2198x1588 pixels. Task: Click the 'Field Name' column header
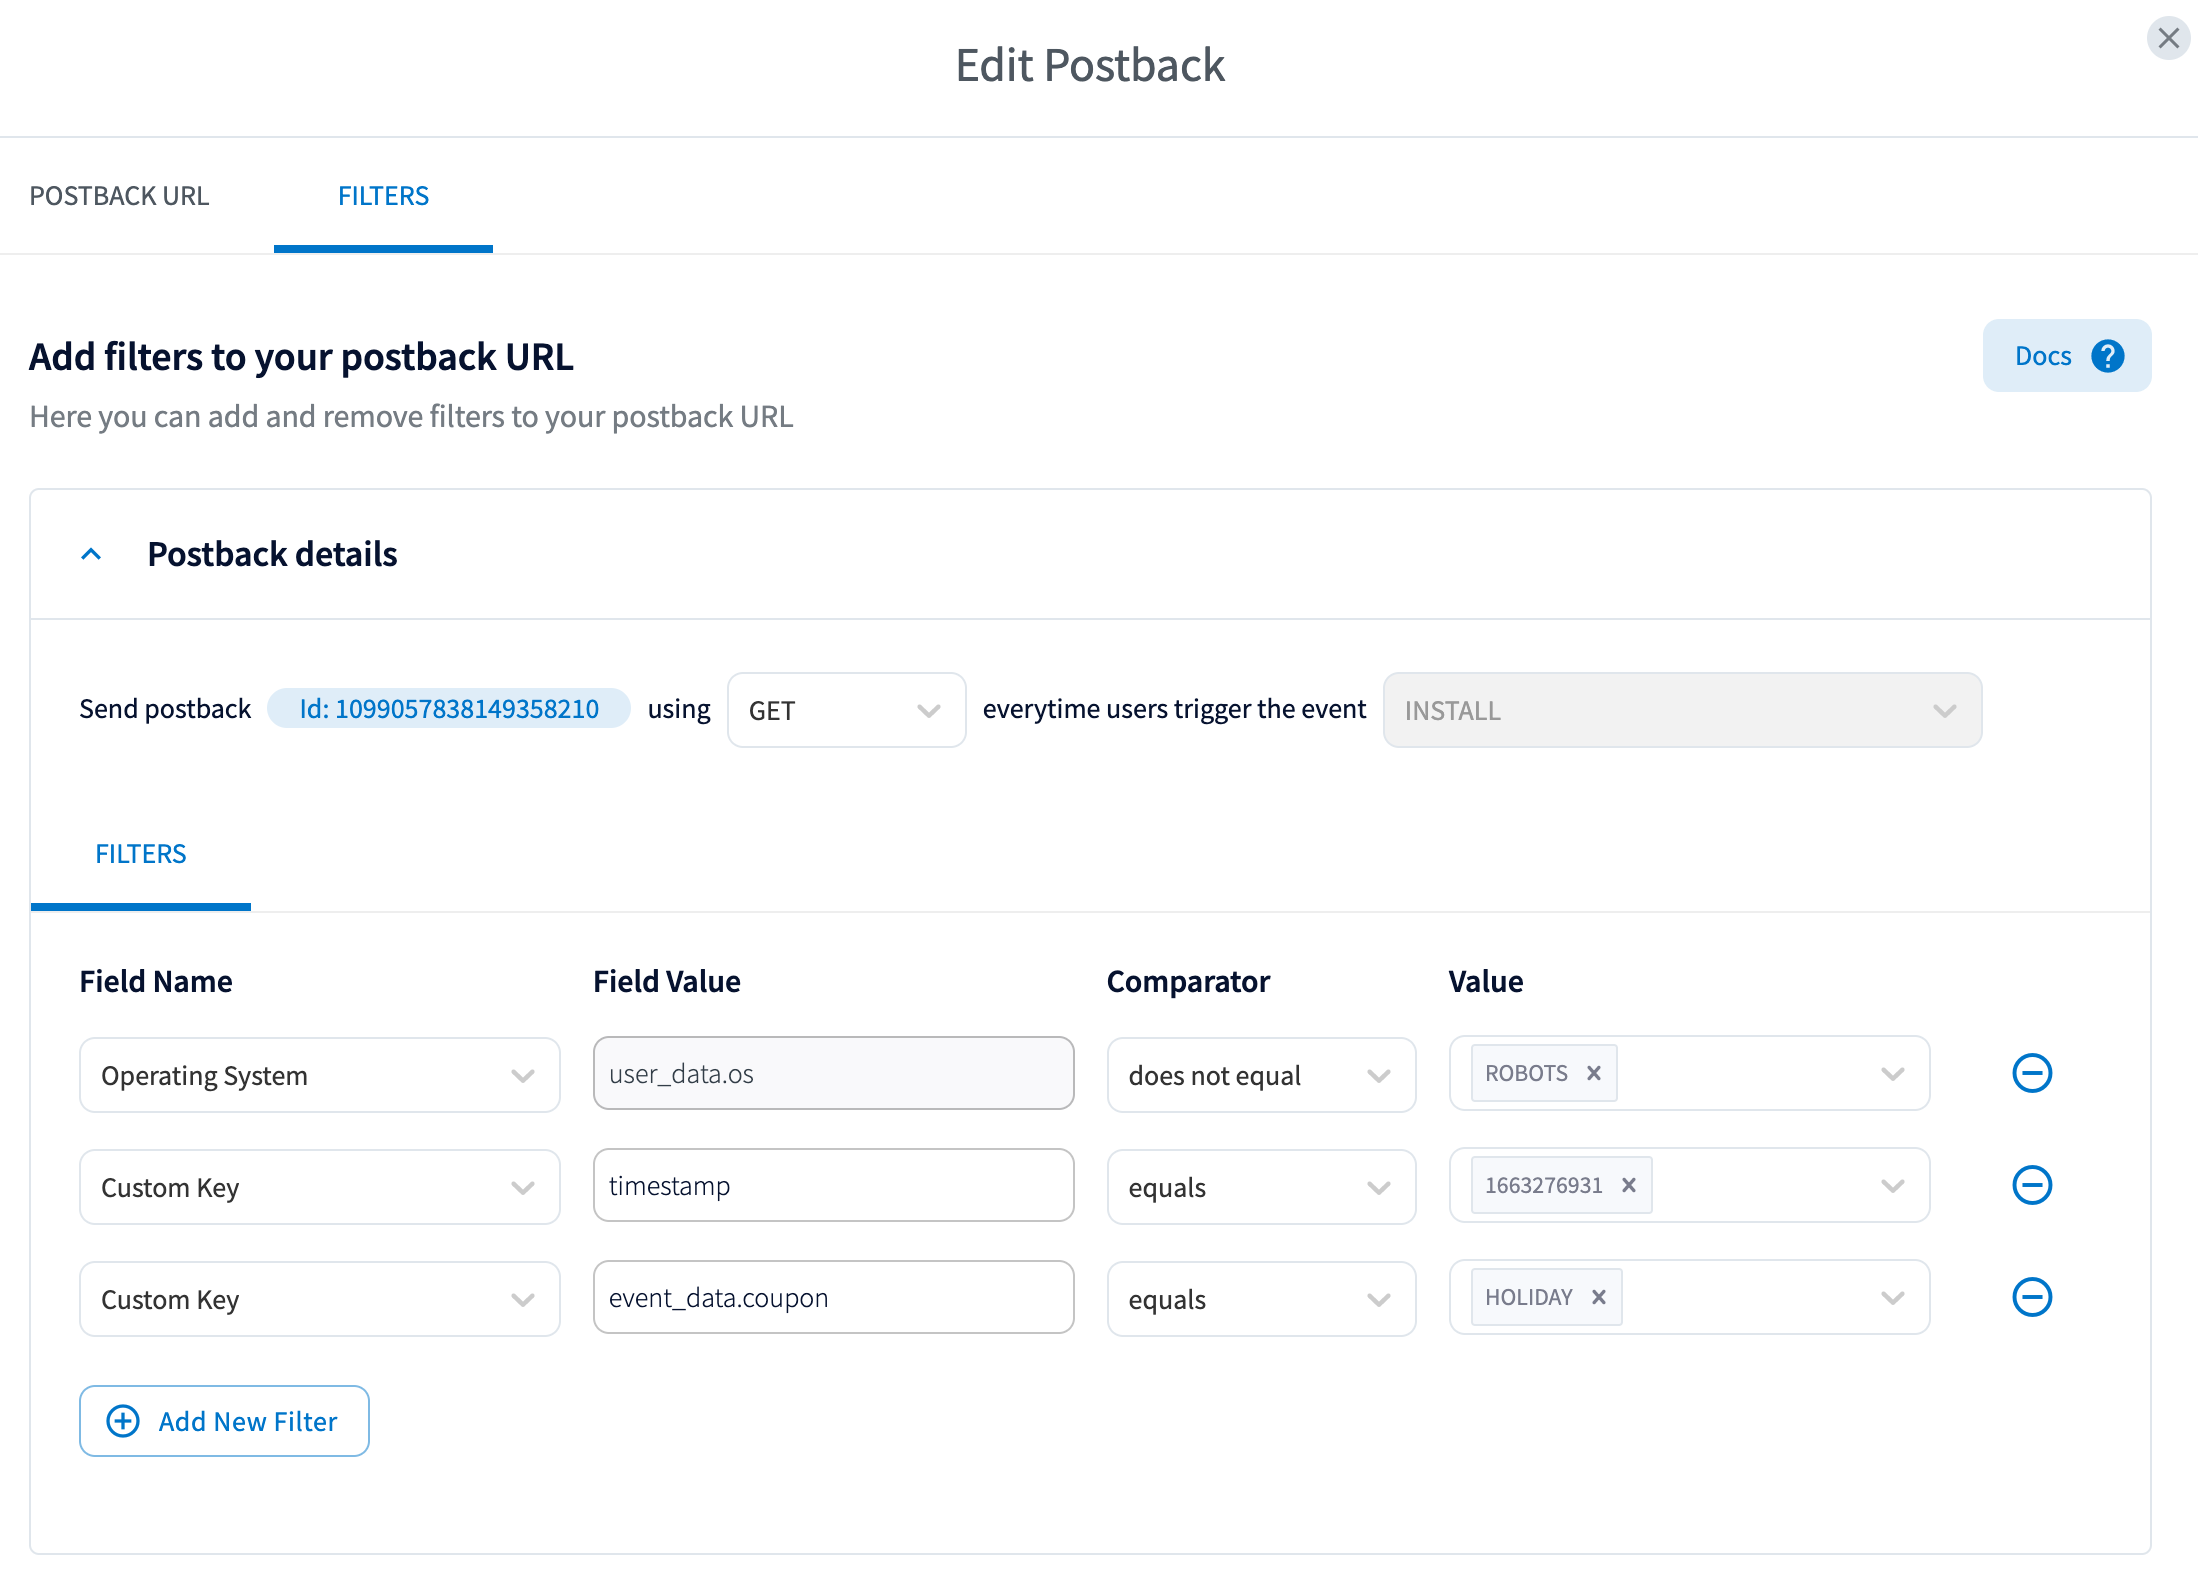click(156, 981)
